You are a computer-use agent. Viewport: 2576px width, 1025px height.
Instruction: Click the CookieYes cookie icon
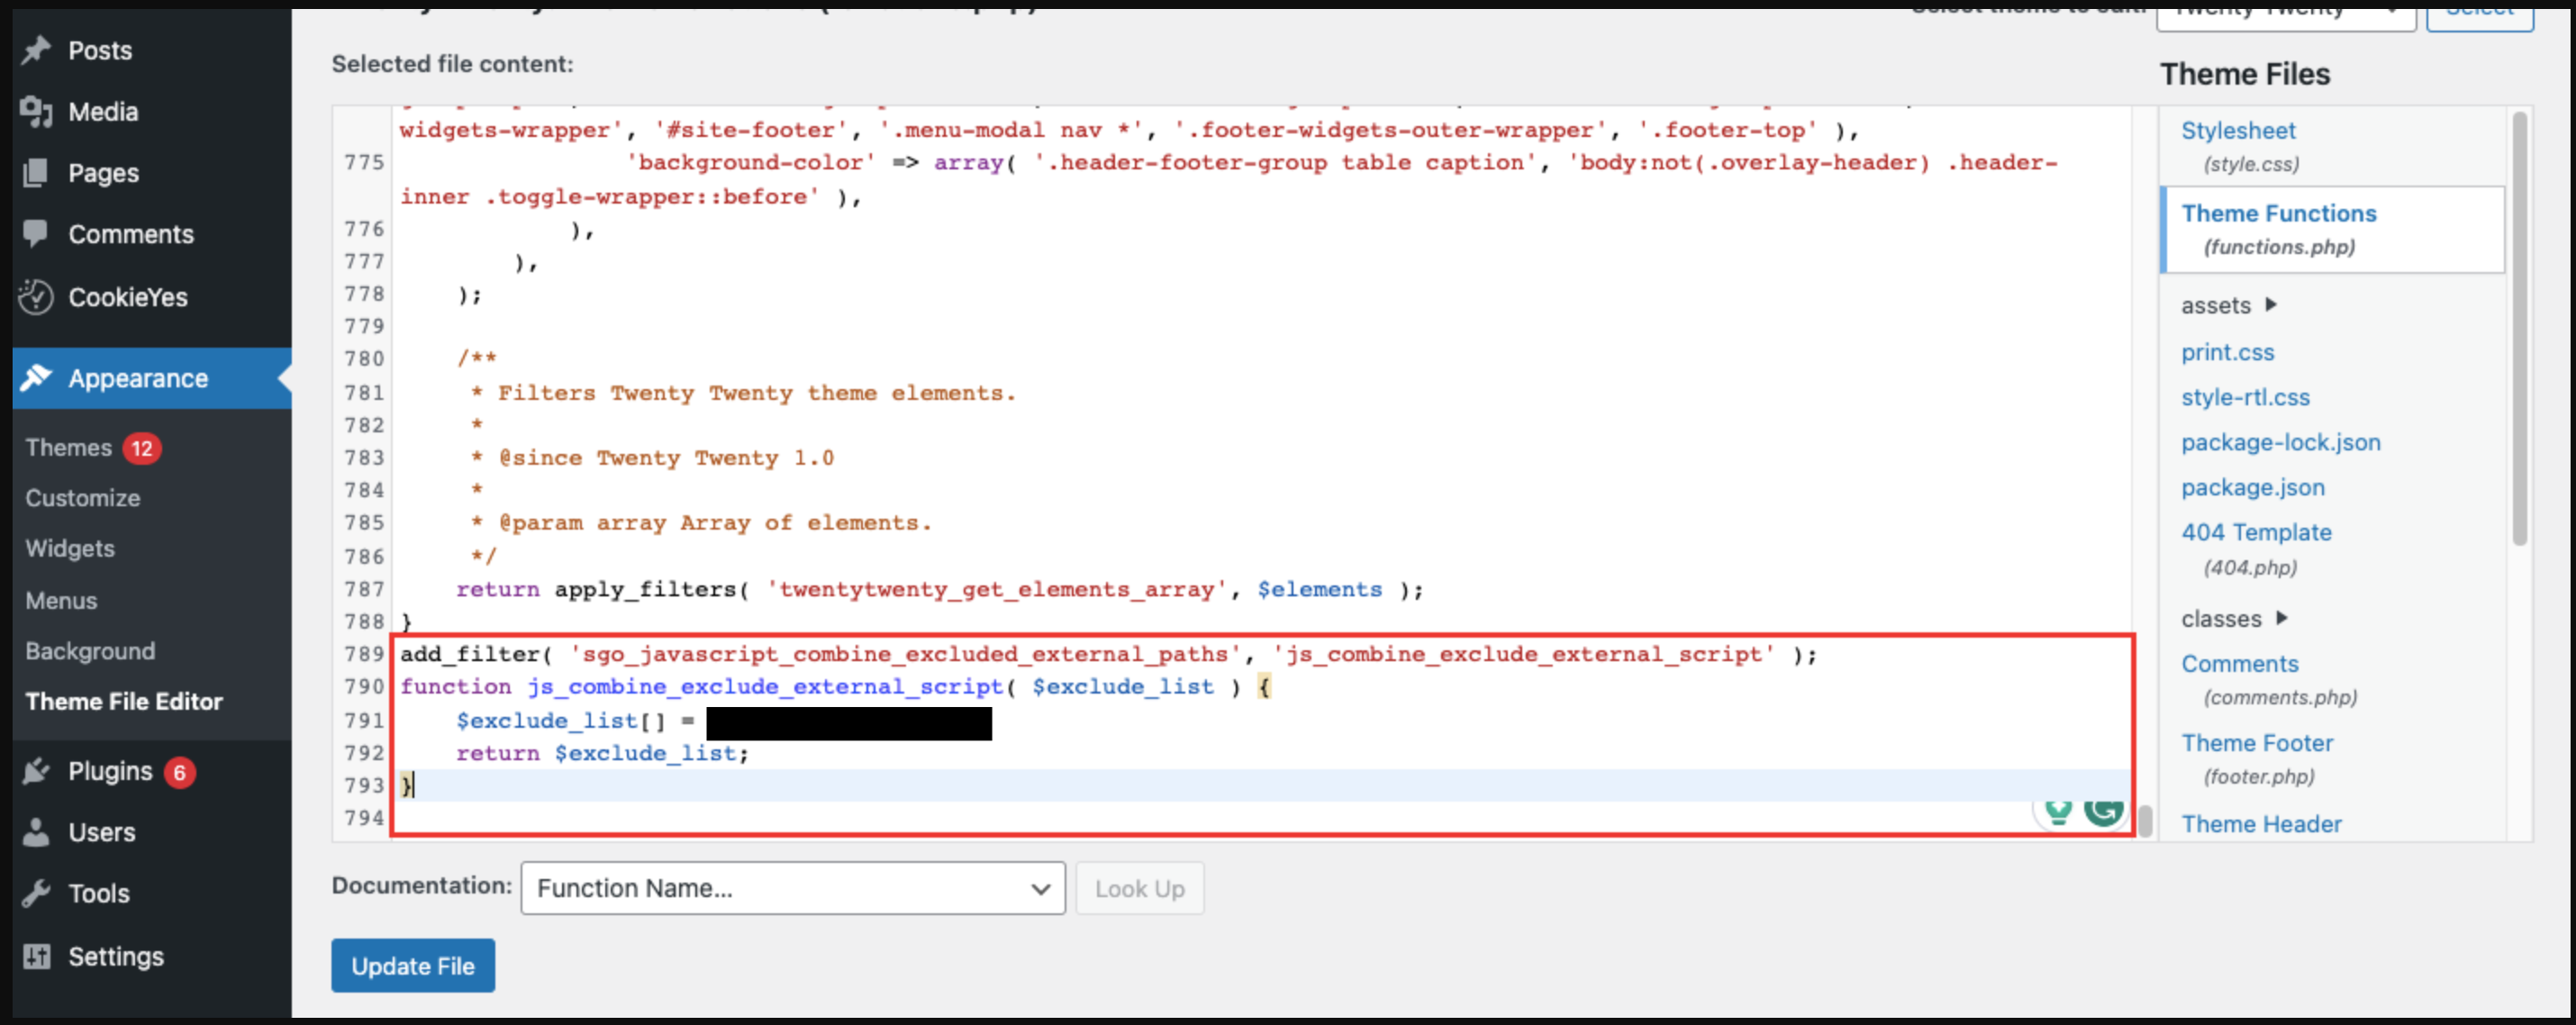36,297
